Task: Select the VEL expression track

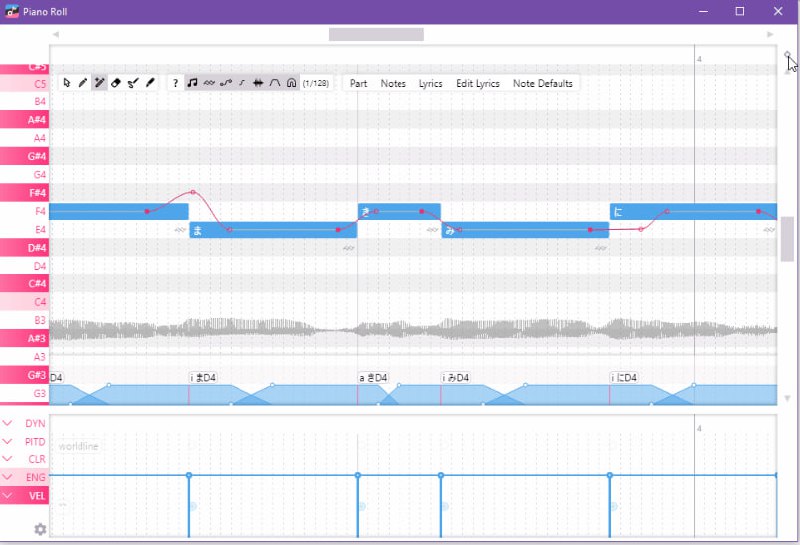Action: click(x=34, y=496)
